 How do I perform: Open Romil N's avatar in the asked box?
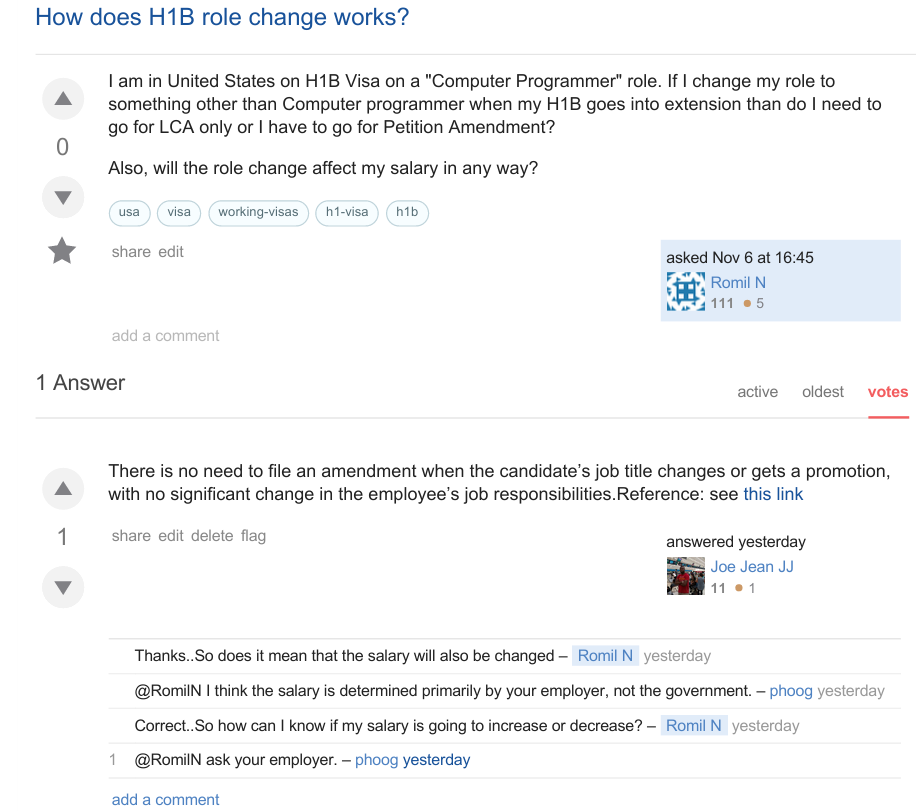coord(686,292)
